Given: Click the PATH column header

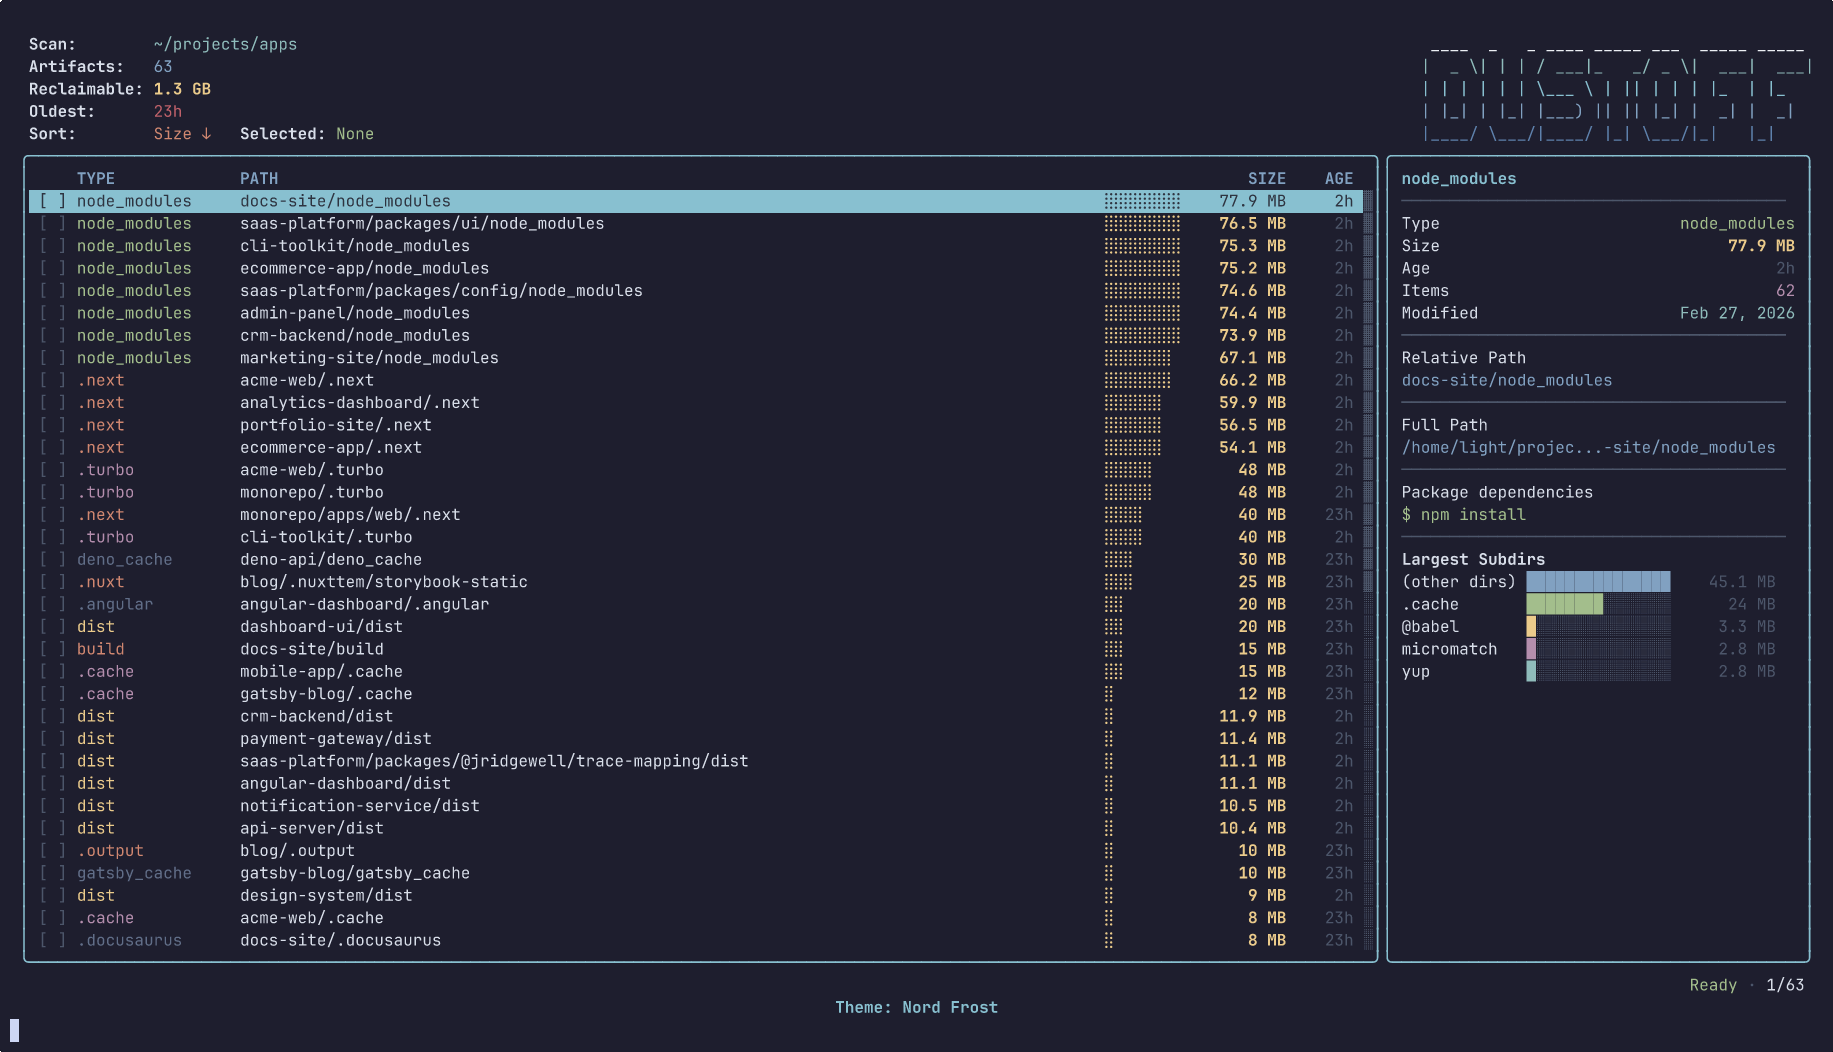Looking at the screenshot, I should pos(259,177).
